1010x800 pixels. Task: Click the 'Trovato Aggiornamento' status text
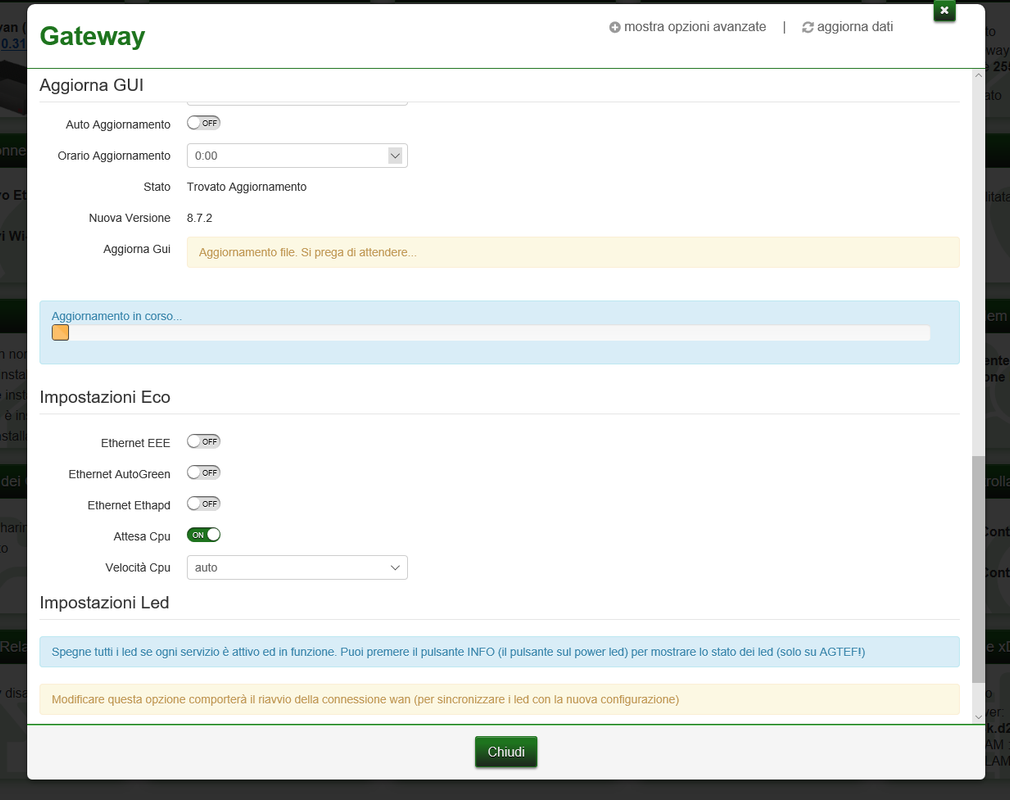(247, 187)
